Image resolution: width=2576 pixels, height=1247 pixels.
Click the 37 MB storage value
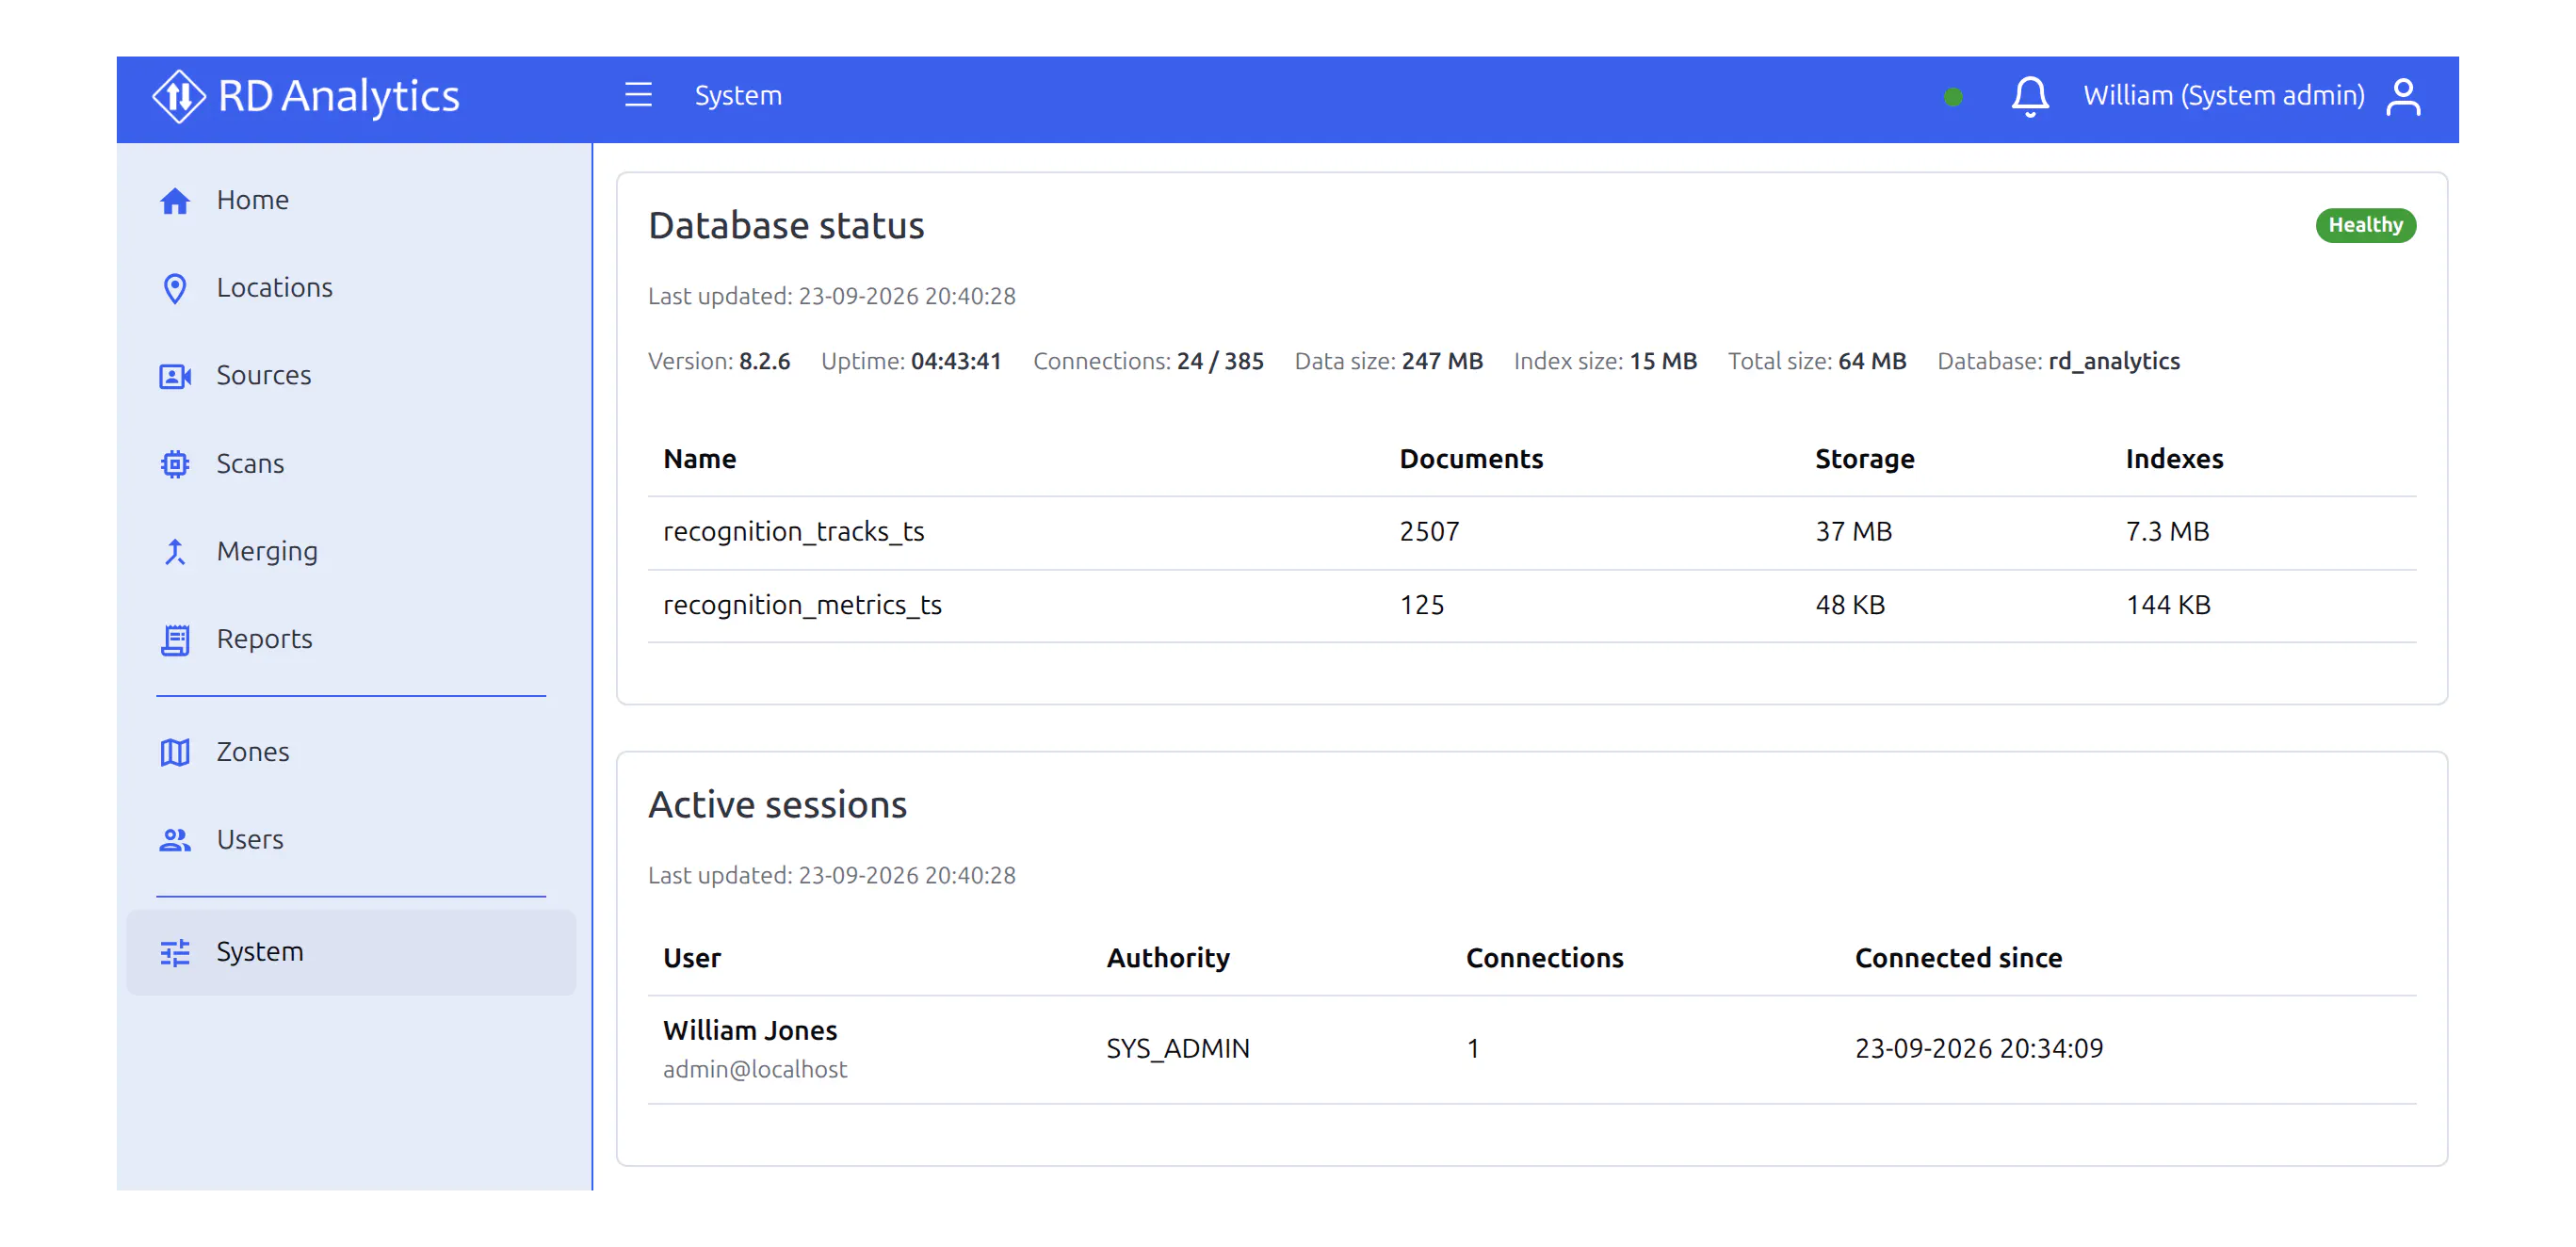pos(1853,532)
